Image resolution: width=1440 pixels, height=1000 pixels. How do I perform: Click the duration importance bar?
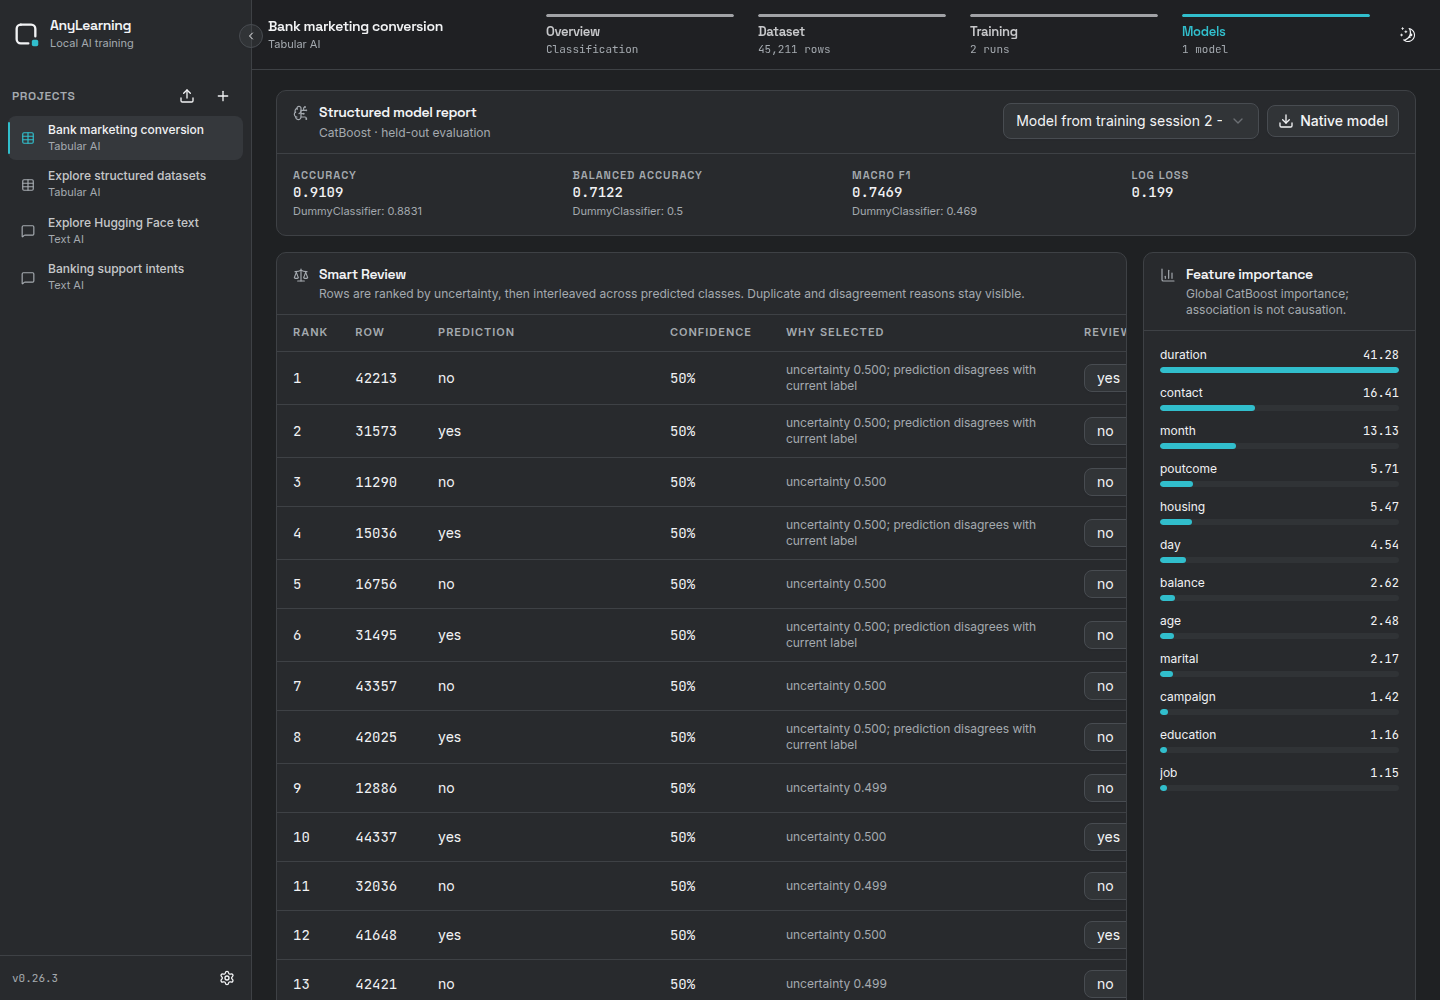coord(1279,370)
